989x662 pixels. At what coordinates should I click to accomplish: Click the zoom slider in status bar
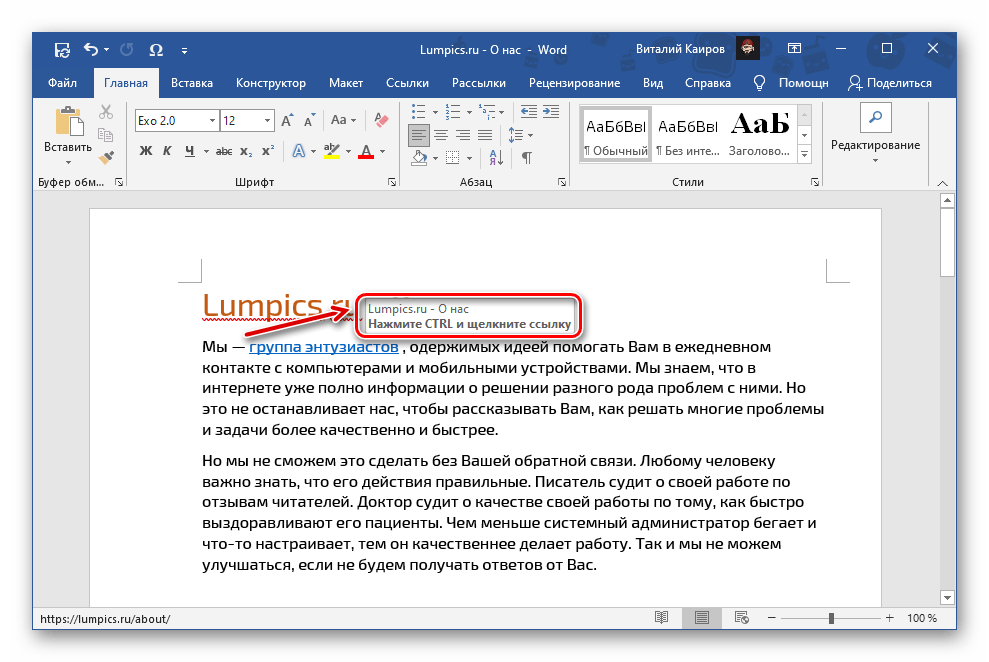831,619
